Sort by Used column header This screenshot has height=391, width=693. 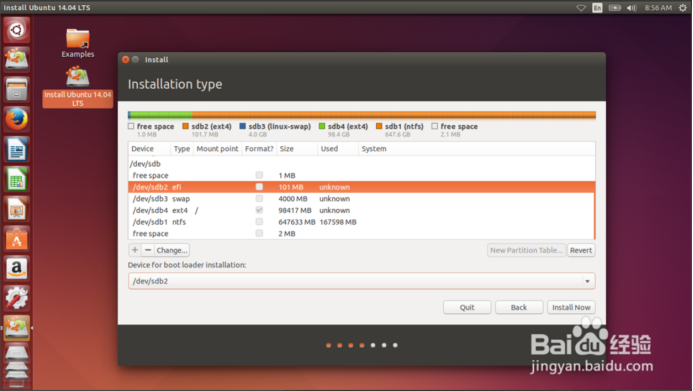coord(338,149)
